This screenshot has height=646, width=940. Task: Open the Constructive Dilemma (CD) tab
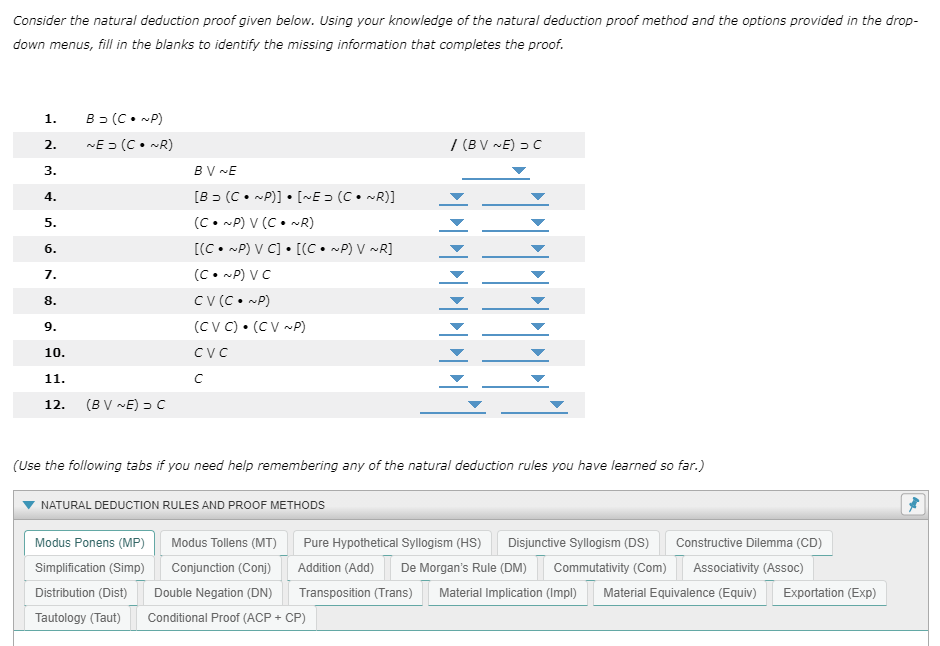pyautogui.click(x=749, y=542)
